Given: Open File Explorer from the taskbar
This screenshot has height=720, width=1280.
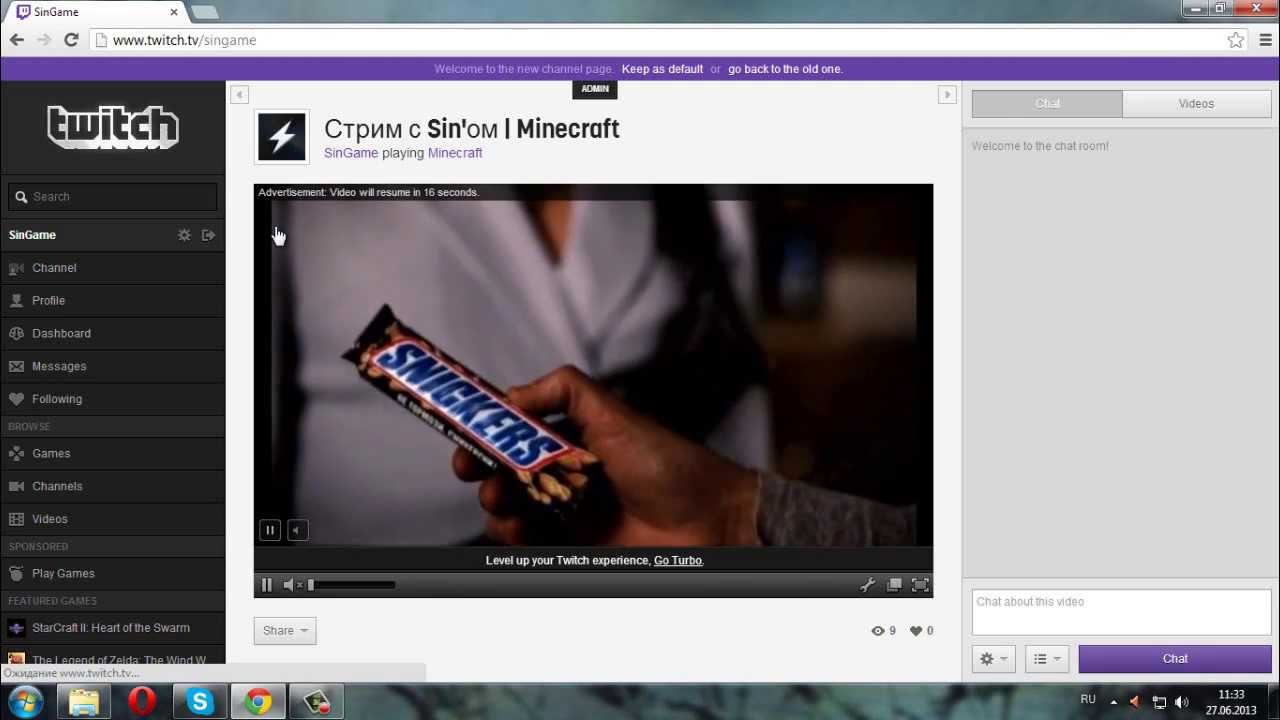Looking at the screenshot, I should point(85,702).
